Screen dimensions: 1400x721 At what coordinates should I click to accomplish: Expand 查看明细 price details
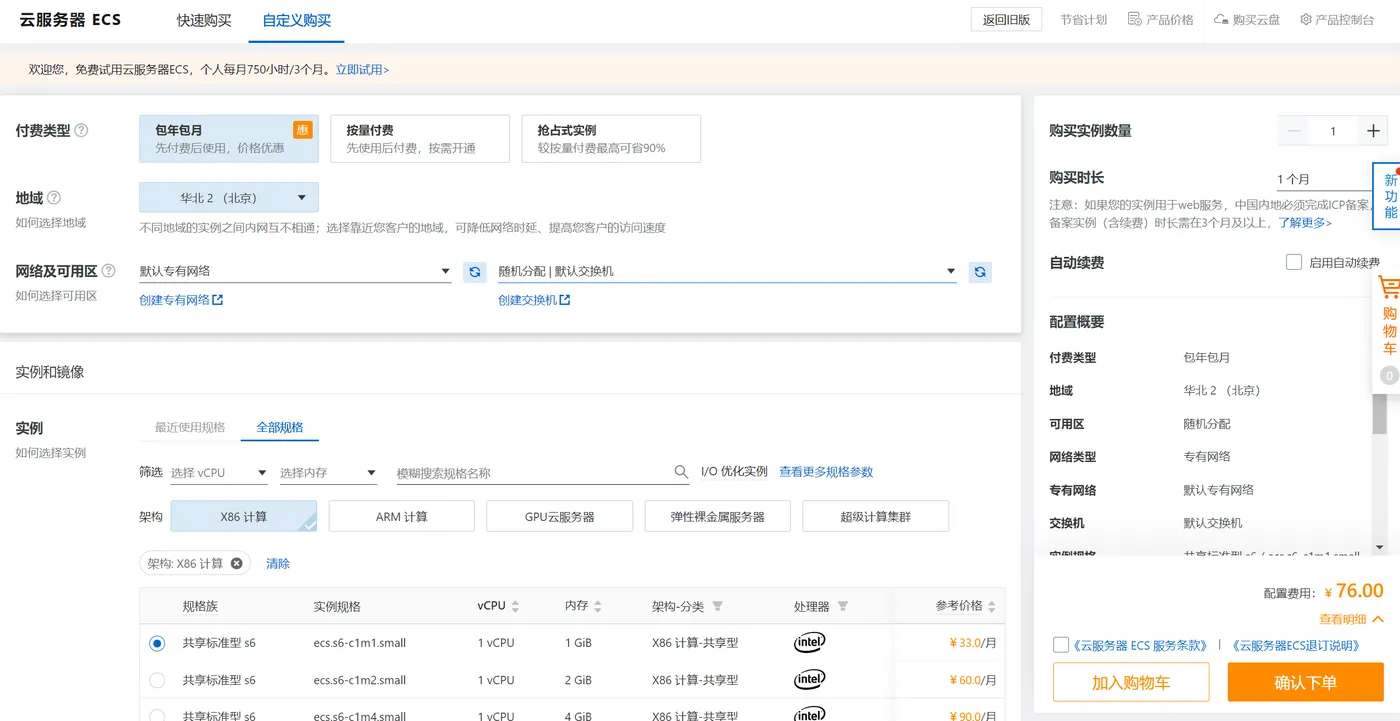1352,619
